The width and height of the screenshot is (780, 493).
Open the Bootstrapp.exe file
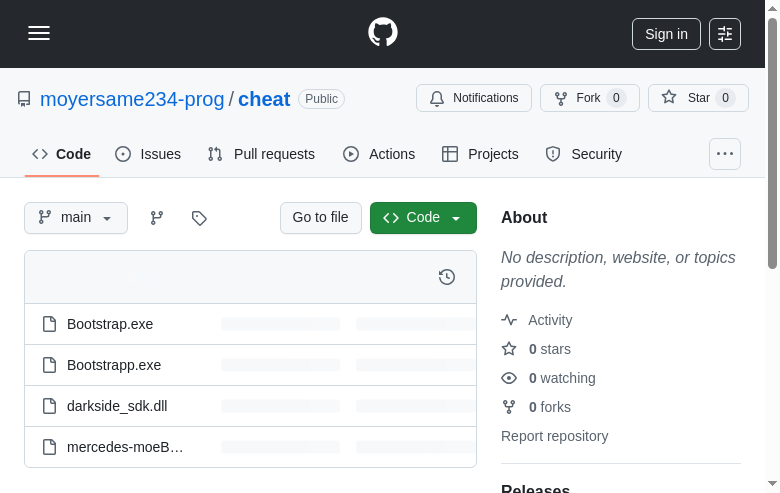tap(114, 365)
